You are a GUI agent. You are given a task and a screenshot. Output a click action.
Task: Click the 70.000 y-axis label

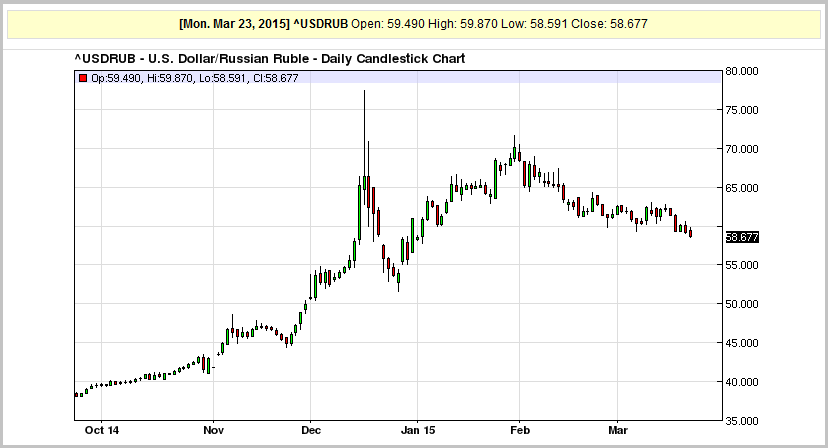pyautogui.click(x=742, y=149)
